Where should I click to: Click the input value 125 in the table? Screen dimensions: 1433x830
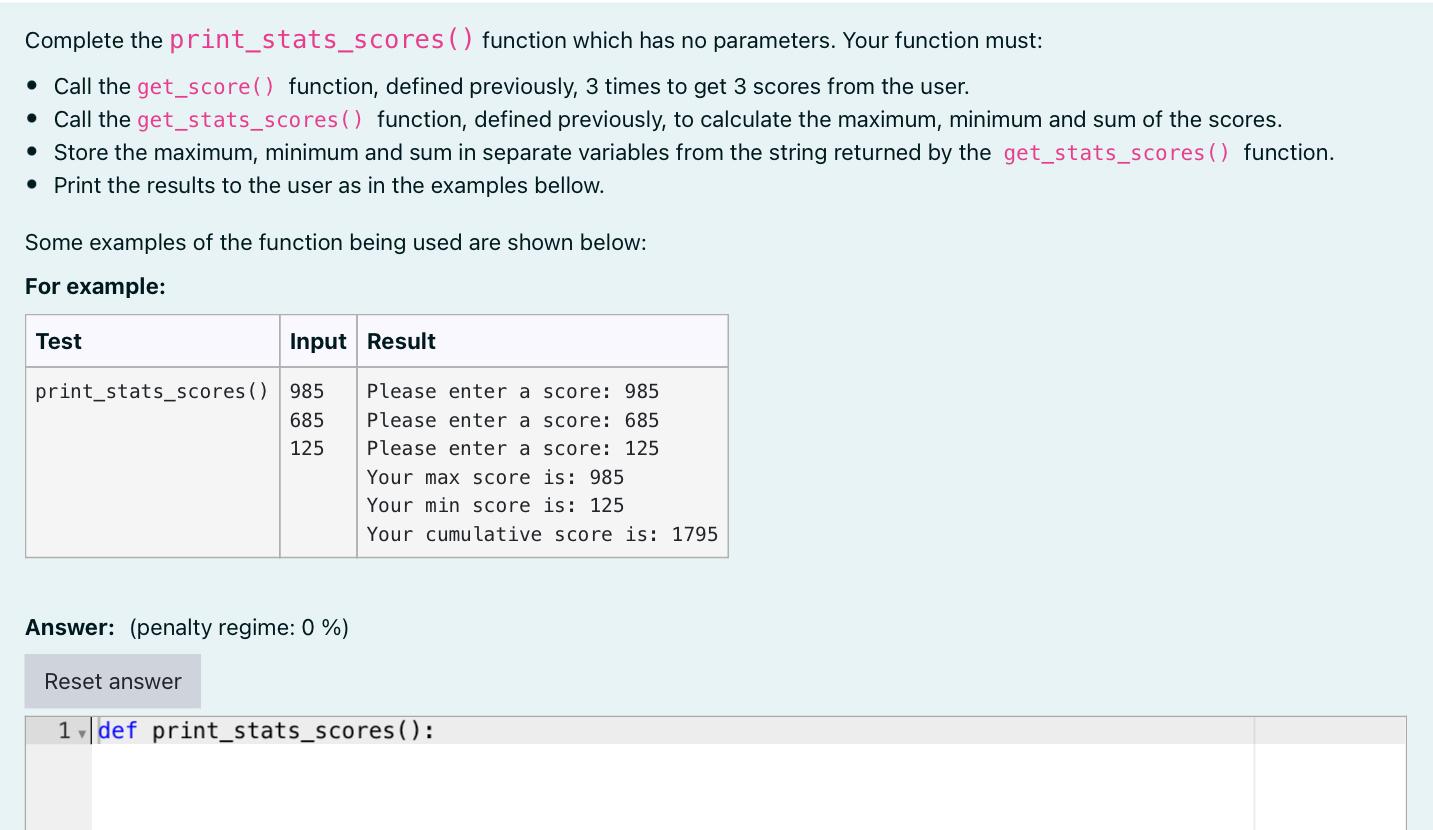(305, 448)
